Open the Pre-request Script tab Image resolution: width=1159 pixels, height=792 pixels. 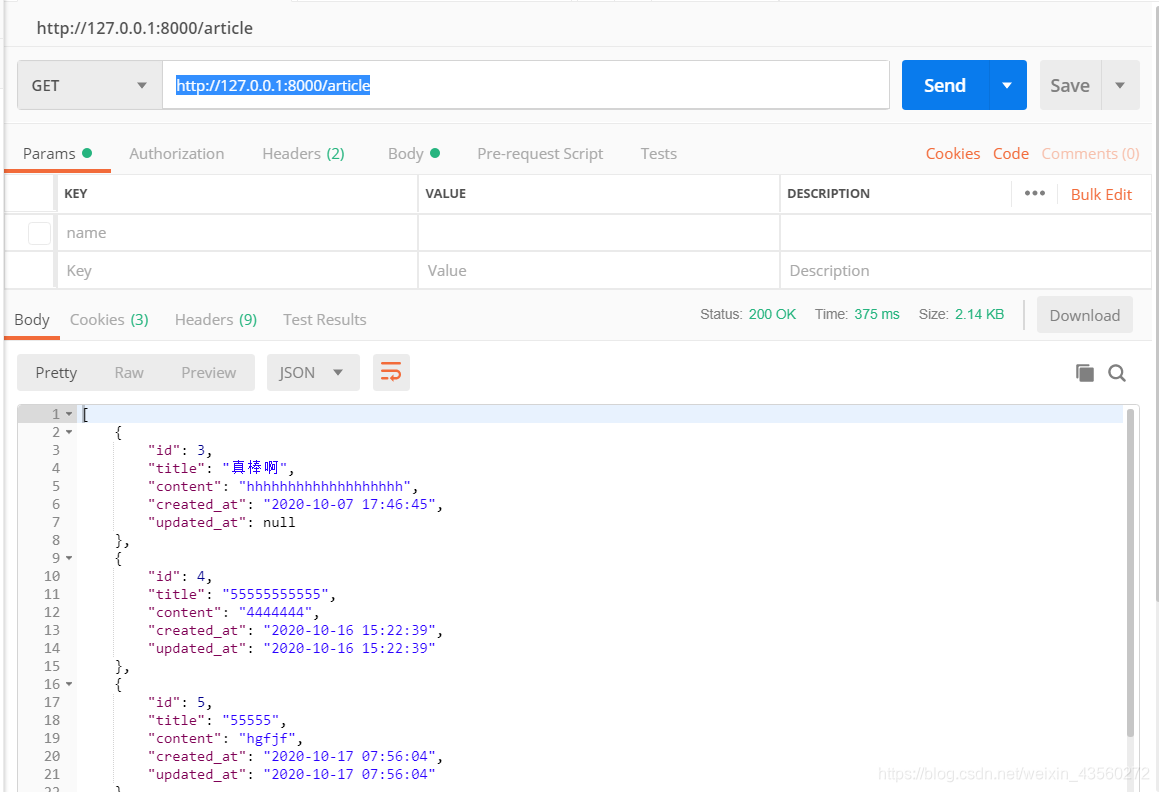[x=540, y=154]
